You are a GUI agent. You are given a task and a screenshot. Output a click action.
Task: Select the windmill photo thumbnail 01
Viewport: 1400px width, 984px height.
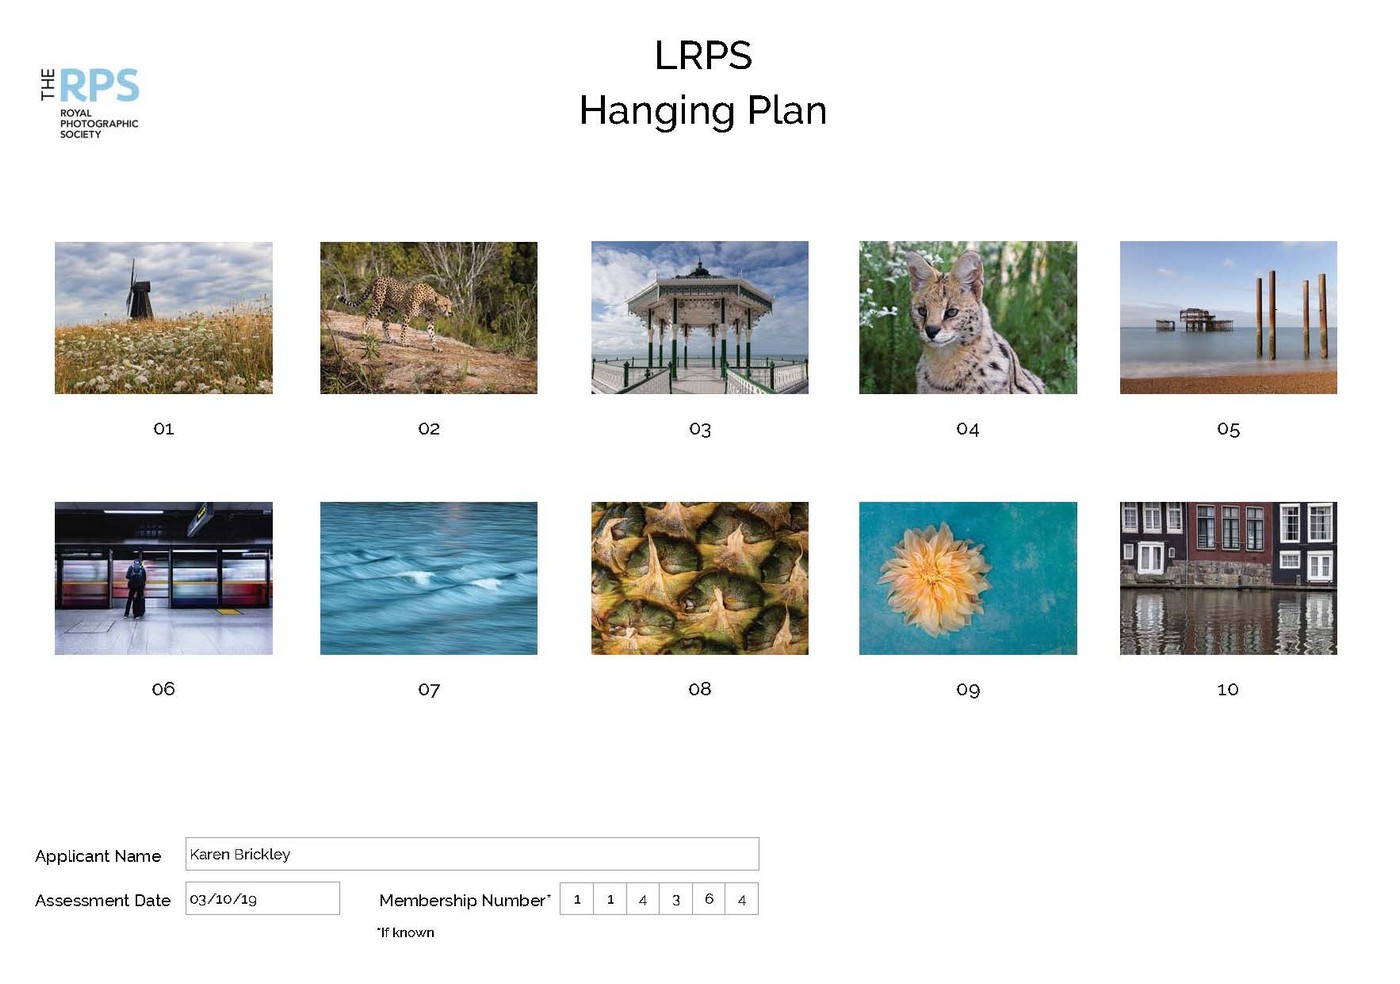[x=163, y=318]
